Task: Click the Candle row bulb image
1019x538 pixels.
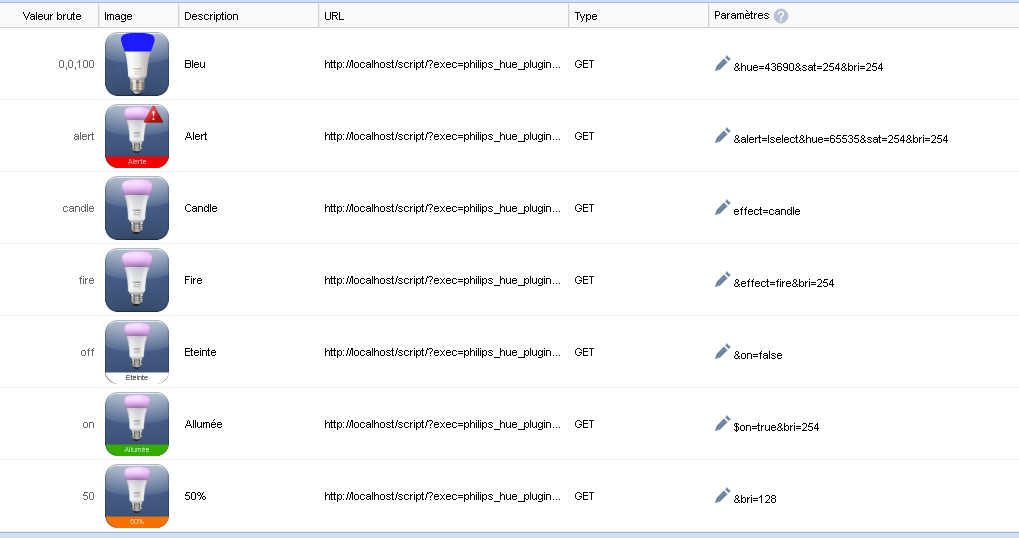Action: [137, 209]
